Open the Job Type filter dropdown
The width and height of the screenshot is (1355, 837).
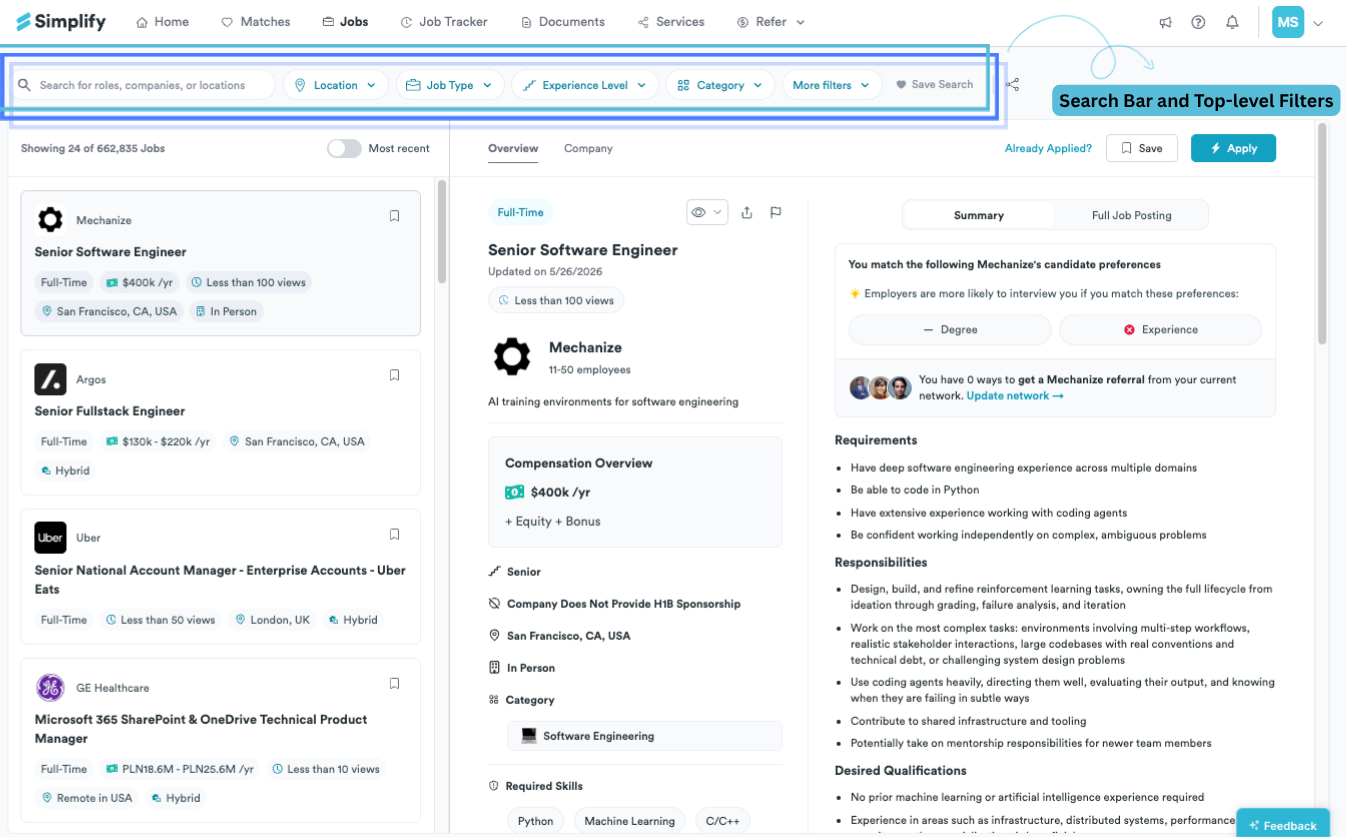click(x=450, y=85)
